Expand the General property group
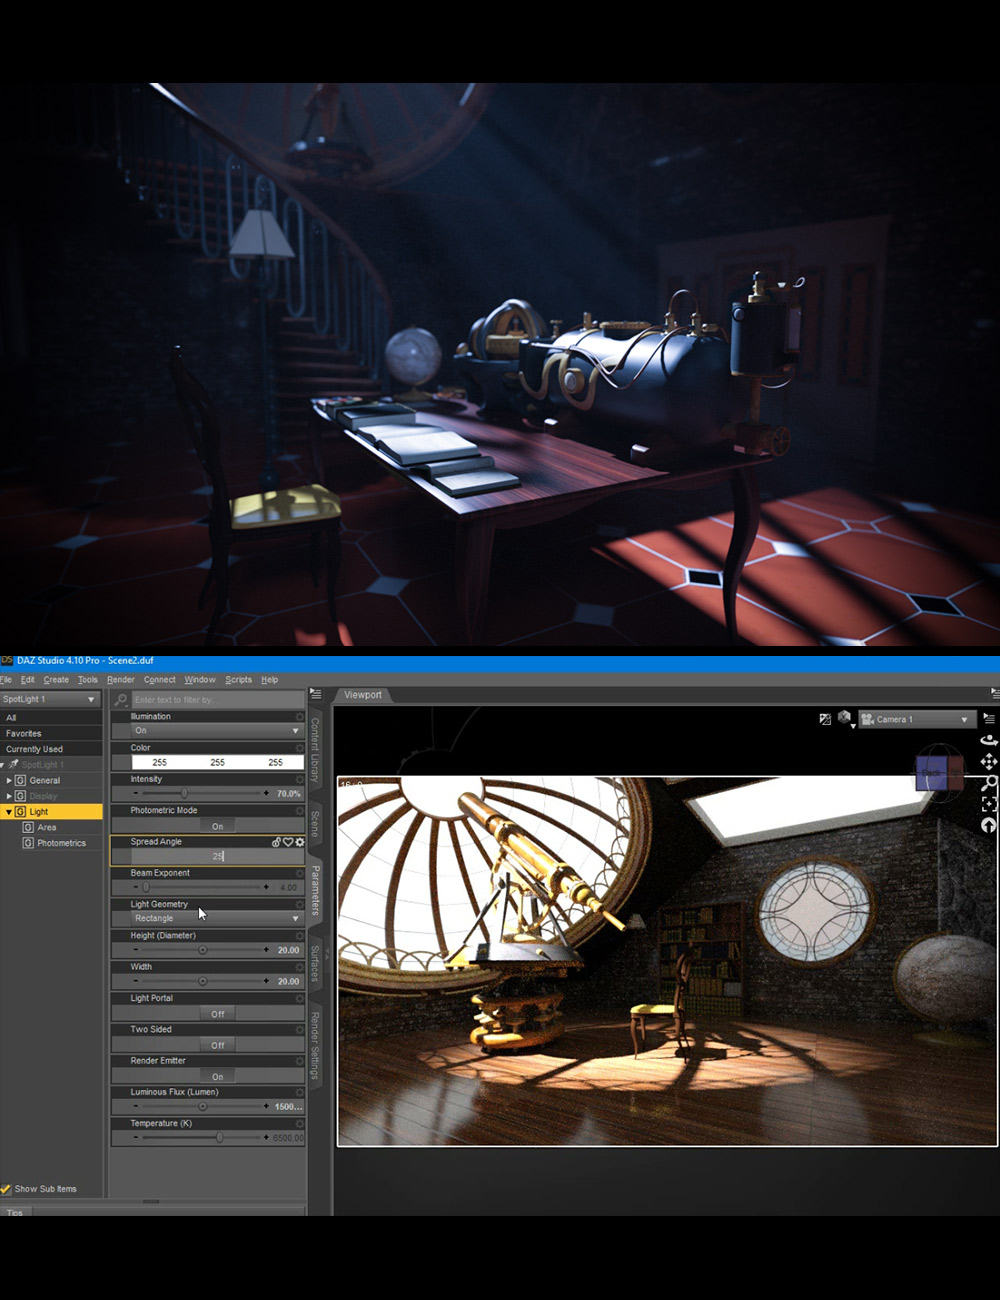The height and width of the screenshot is (1300, 1000). pyautogui.click(x=9, y=780)
